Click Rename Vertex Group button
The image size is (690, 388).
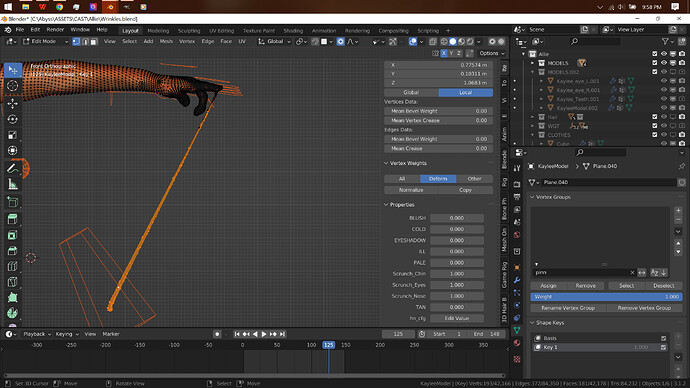(x=568, y=308)
